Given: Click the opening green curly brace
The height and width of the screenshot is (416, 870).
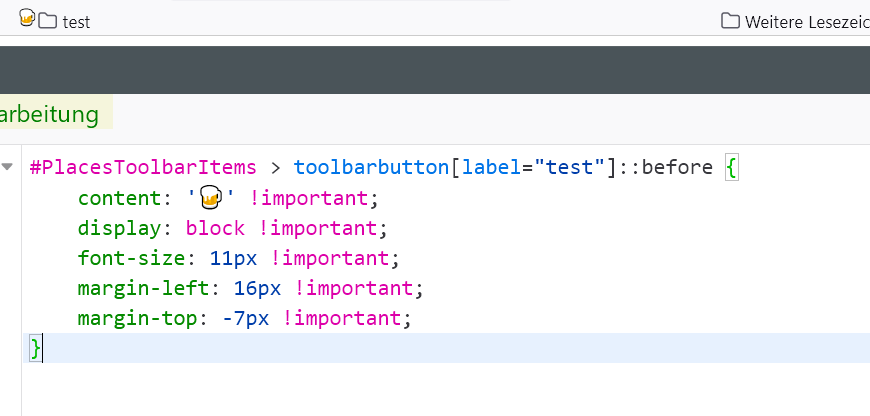Looking at the screenshot, I should point(732,167).
